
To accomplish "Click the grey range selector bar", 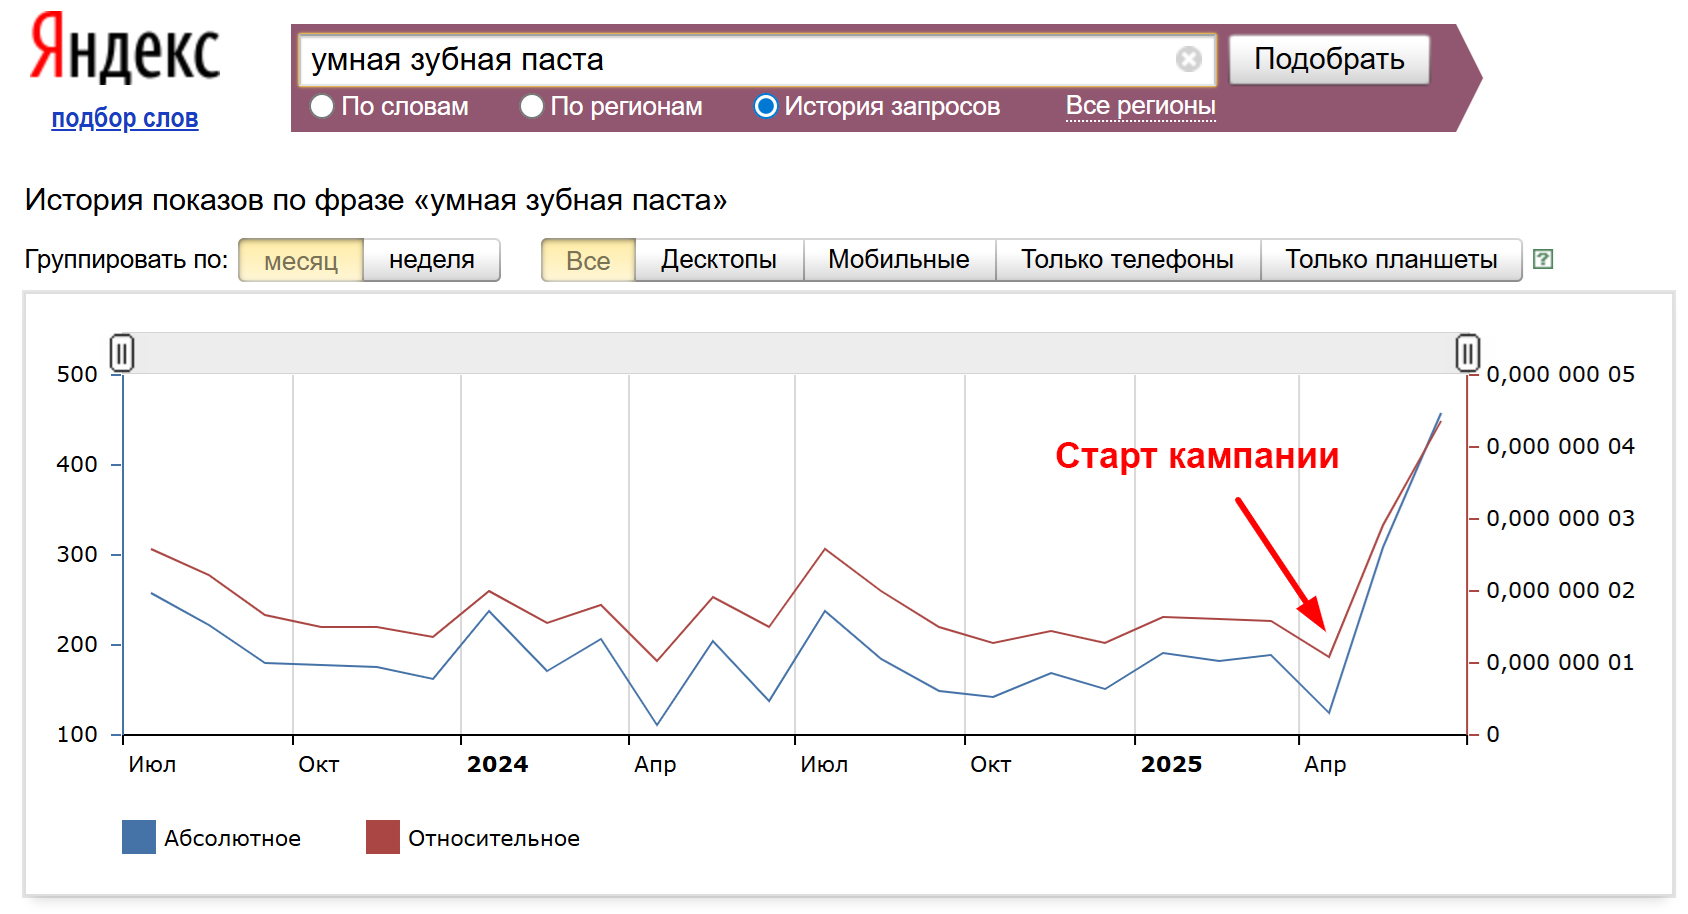I will tap(795, 353).
